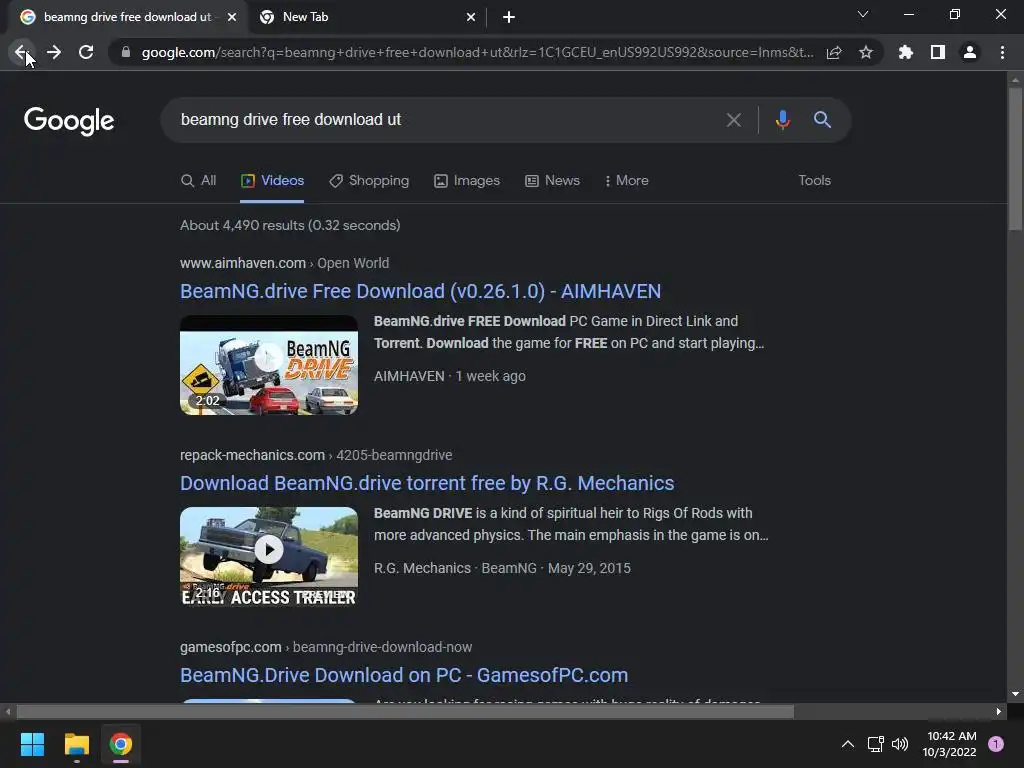
Task: Open the Windows Start menu
Action: (x=32, y=744)
